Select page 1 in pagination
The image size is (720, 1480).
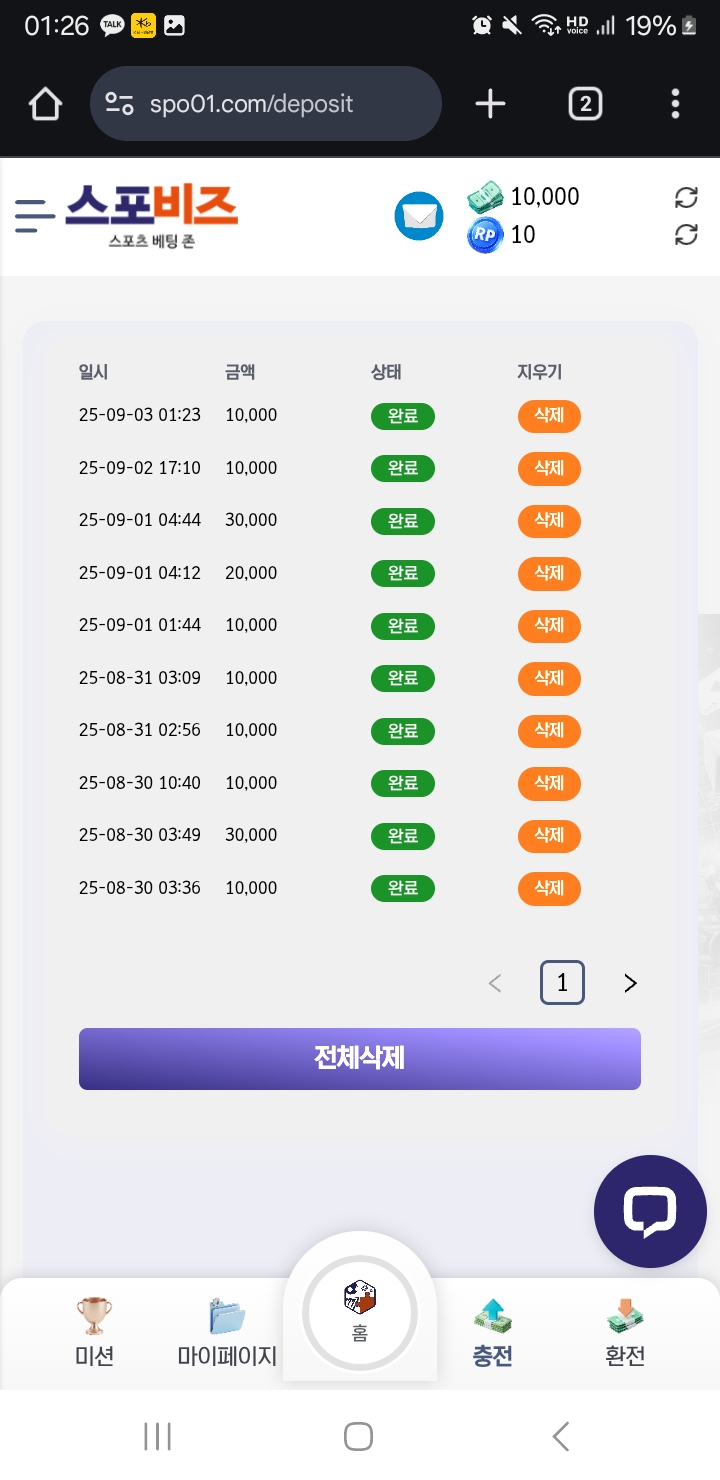pos(562,984)
